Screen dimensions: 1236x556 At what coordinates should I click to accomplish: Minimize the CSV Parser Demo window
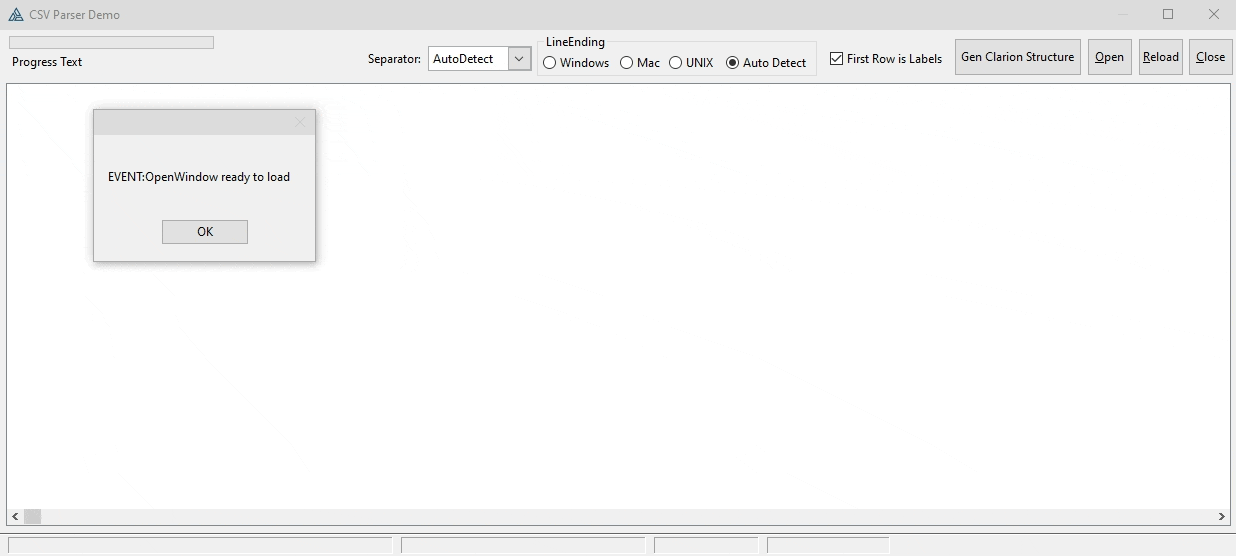point(1123,15)
